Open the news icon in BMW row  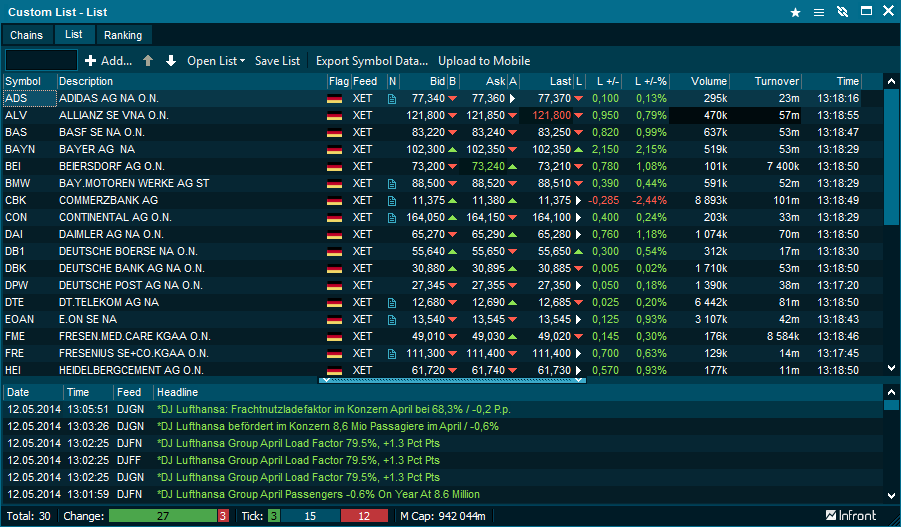[x=392, y=184]
